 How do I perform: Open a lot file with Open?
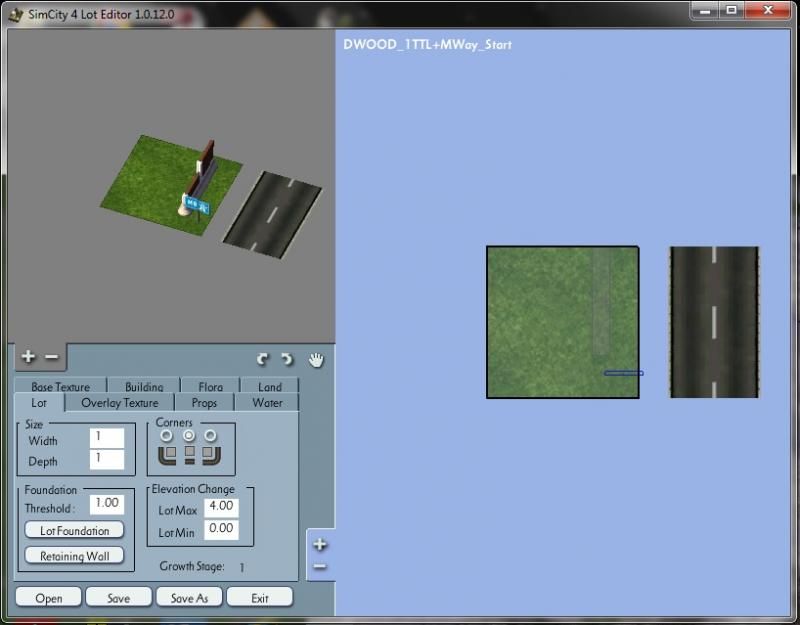click(49, 597)
